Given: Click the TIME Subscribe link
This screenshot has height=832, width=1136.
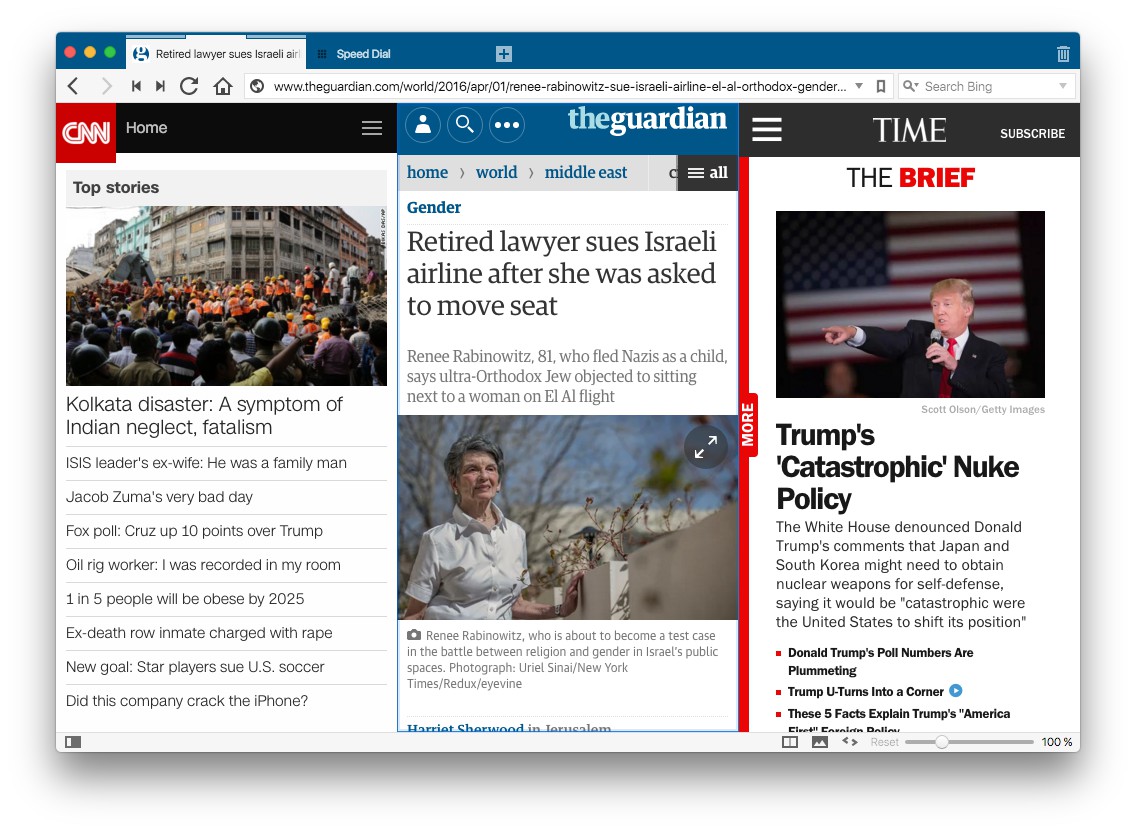Looking at the screenshot, I should tap(1032, 133).
